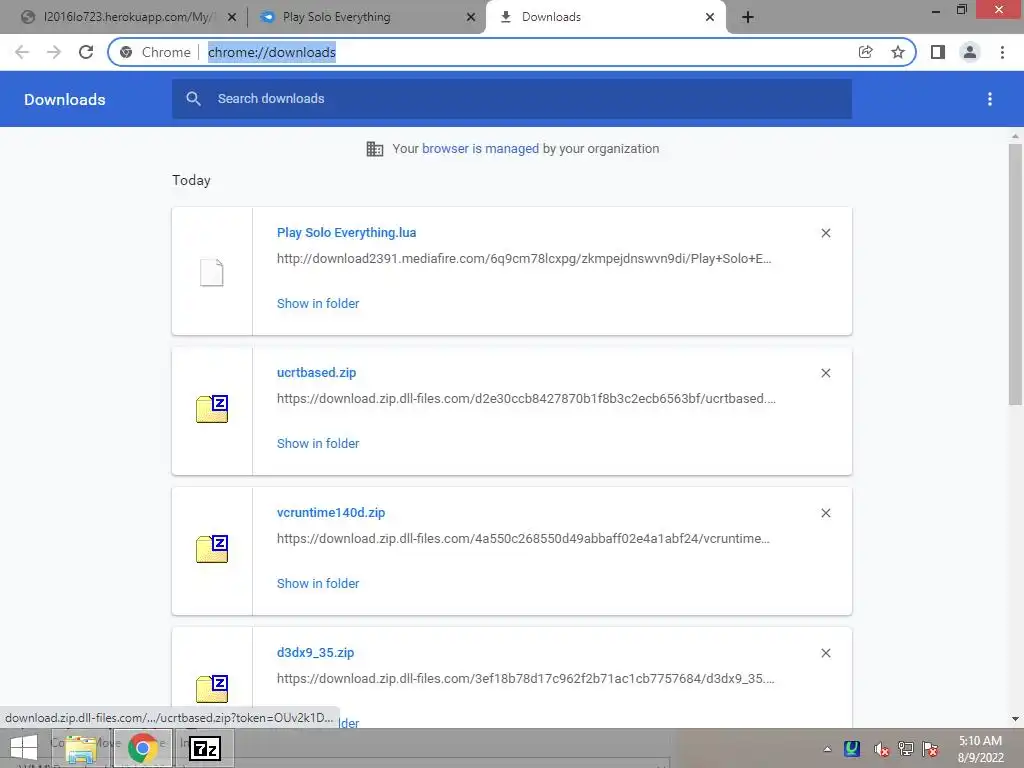Remove vcruntime140d.zip from the list
This screenshot has height=768, width=1024.
(825, 513)
